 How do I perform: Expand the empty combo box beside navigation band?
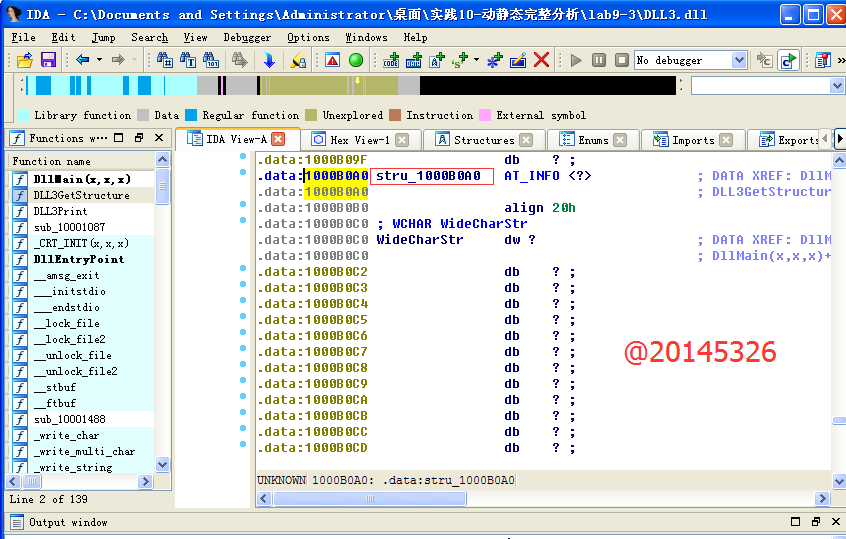pyautogui.click(x=837, y=87)
